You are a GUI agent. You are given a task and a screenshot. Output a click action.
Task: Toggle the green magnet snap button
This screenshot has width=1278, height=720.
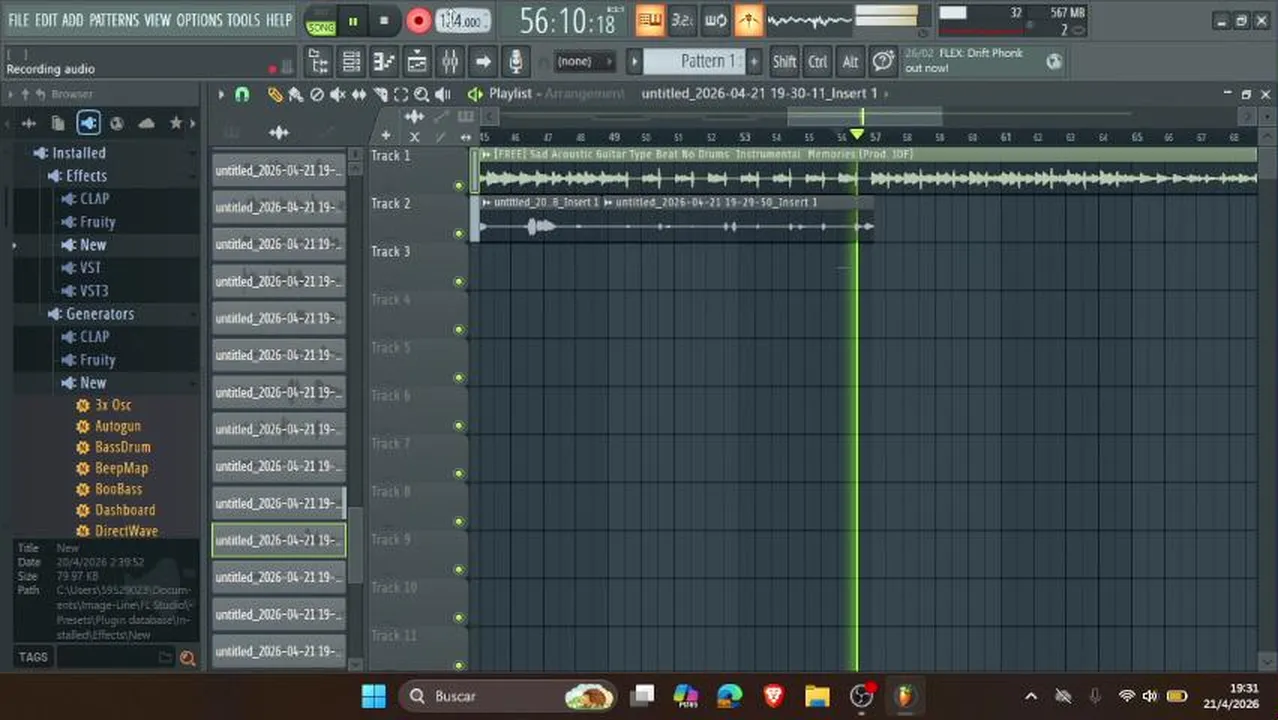click(242, 94)
